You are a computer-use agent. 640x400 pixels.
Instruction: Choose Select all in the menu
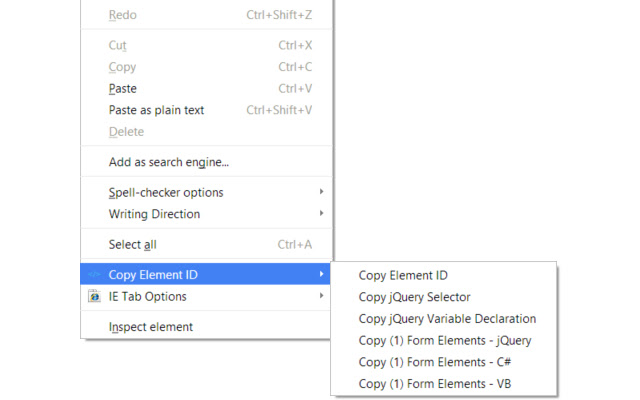[207, 244]
